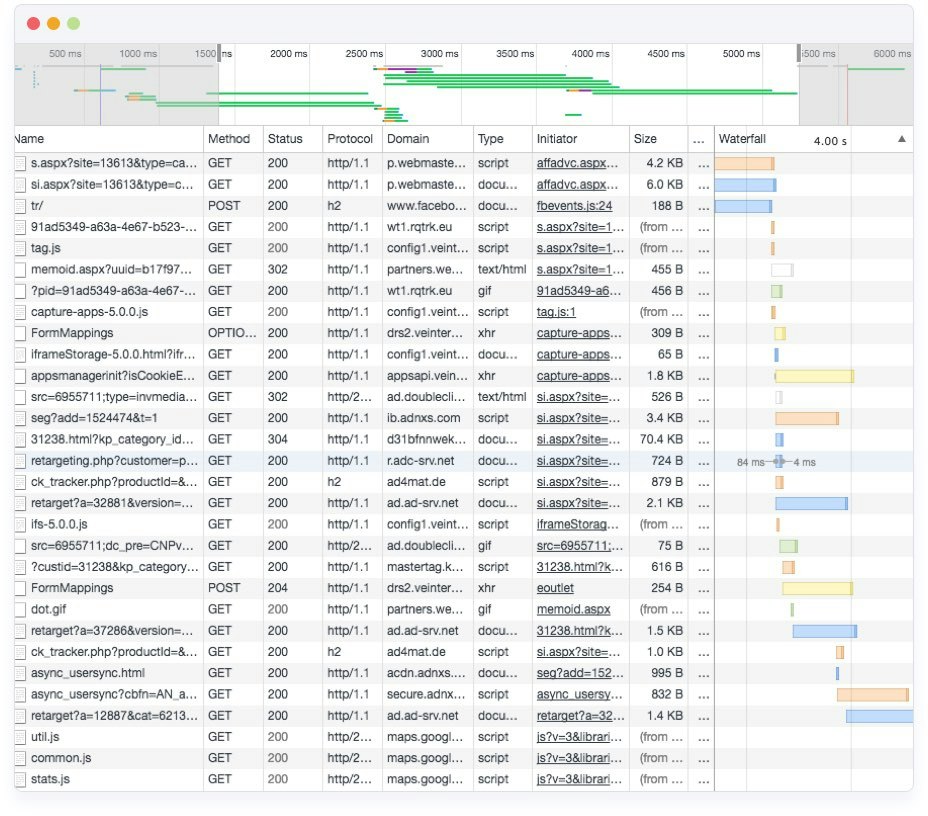Open async_usersy... initiator link
This screenshot has height=816, width=928.
(579, 695)
